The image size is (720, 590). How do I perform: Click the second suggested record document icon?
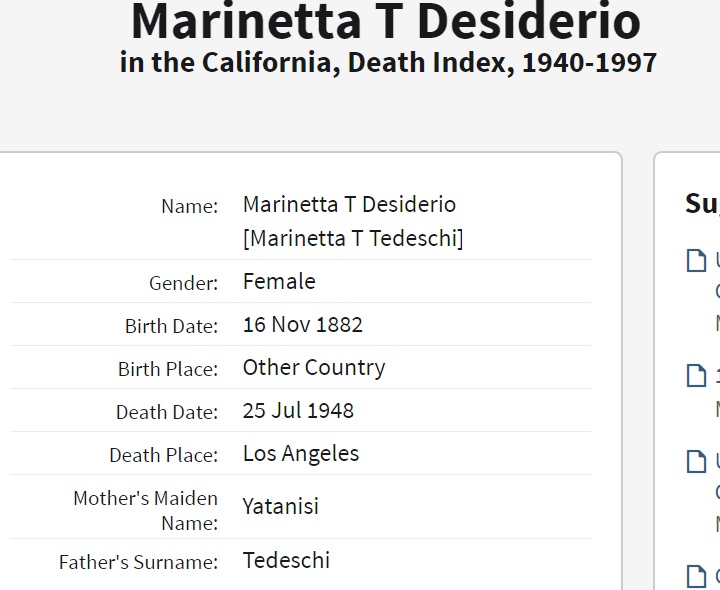tap(696, 376)
